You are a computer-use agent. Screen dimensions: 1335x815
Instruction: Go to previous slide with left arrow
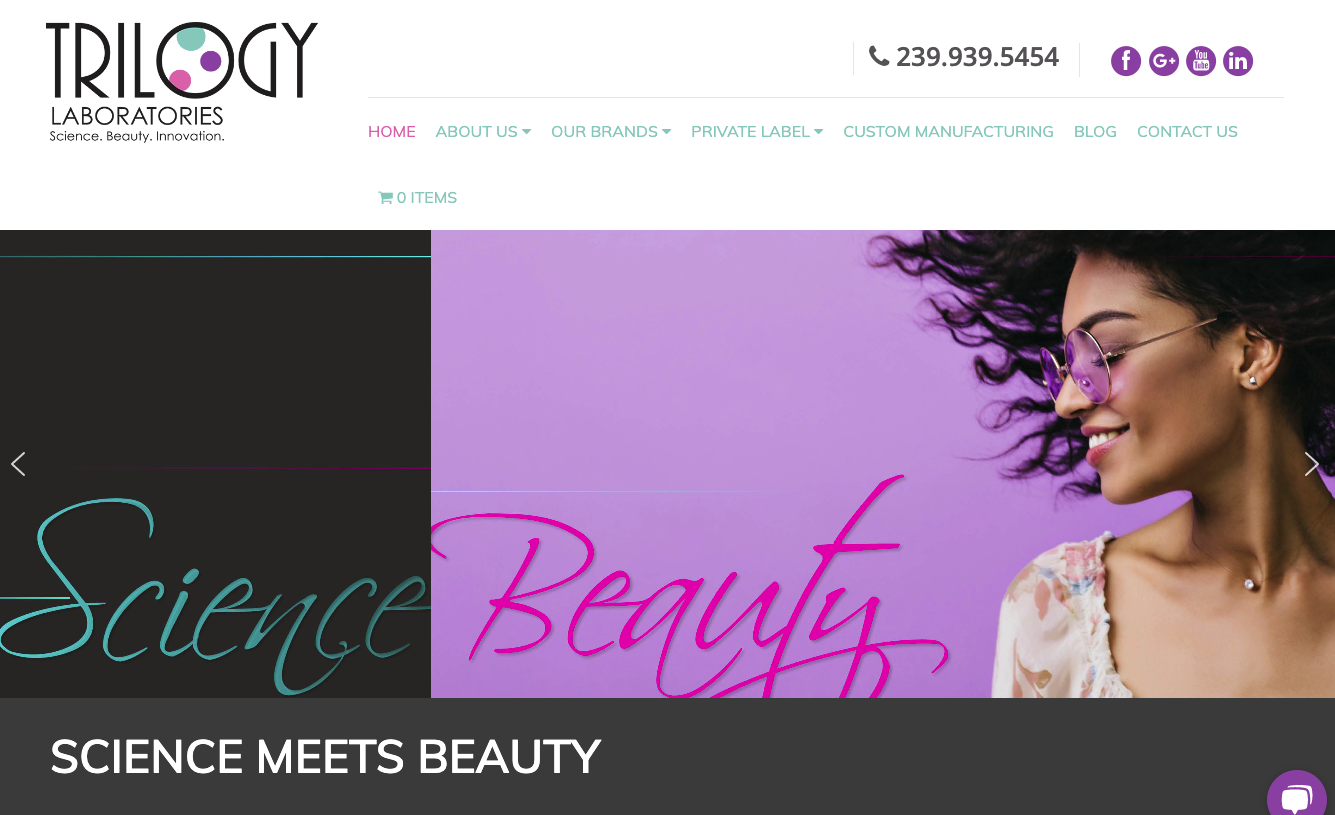point(18,464)
